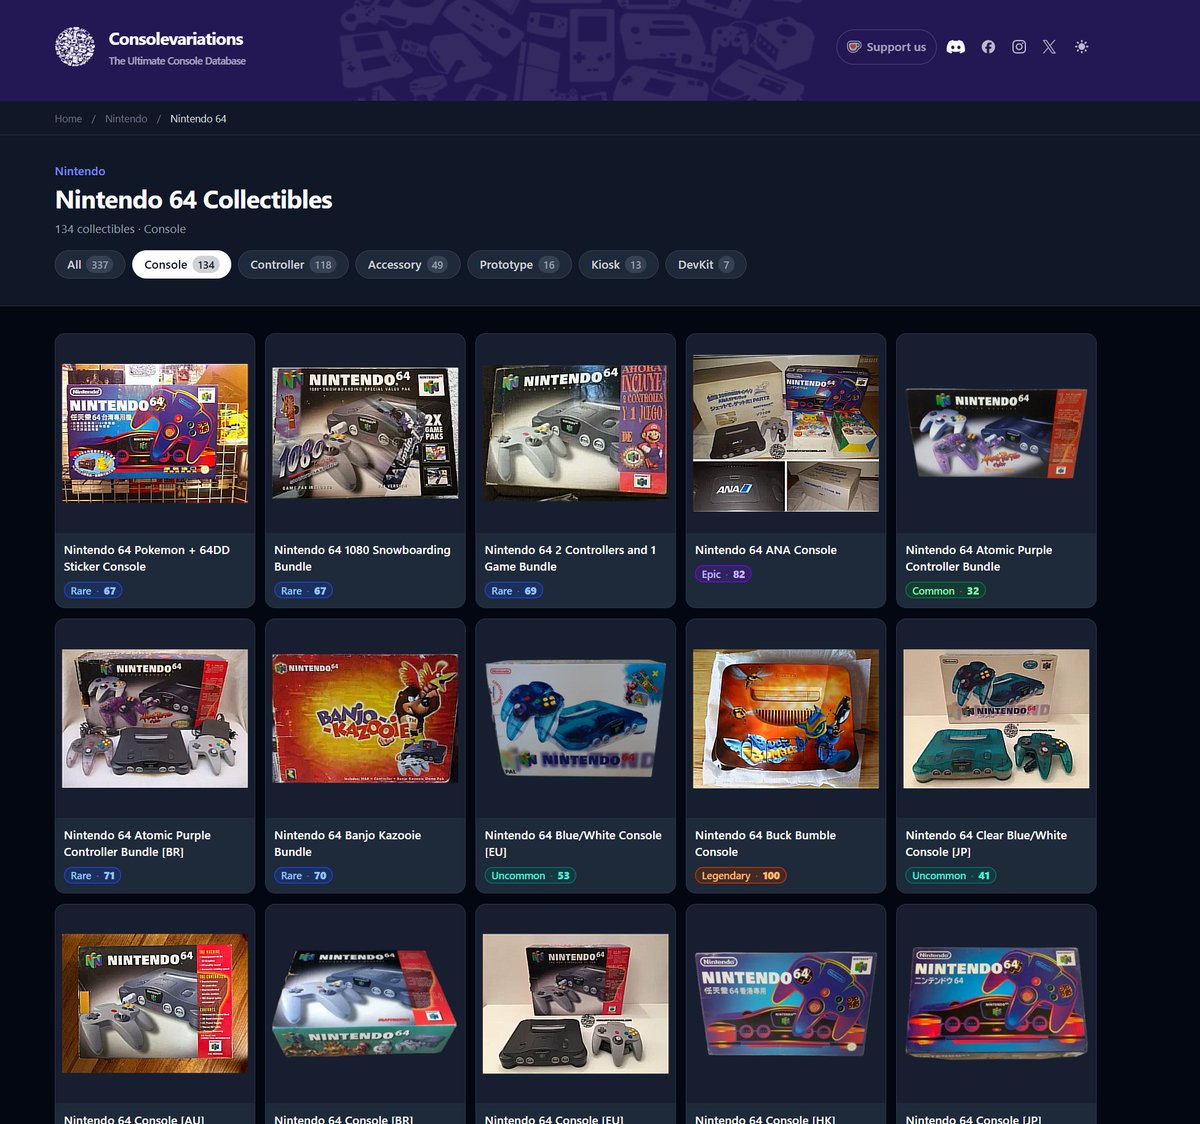Open the Banjo Kazooie Bundle image
1200x1124 pixels.
pyautogui.click(x=365, y=718)
